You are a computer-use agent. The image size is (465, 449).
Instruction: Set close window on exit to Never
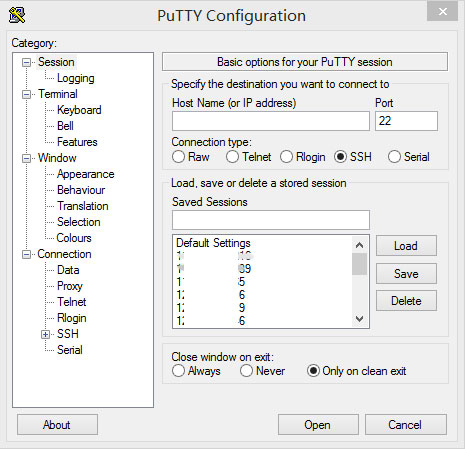coord(246,371)
